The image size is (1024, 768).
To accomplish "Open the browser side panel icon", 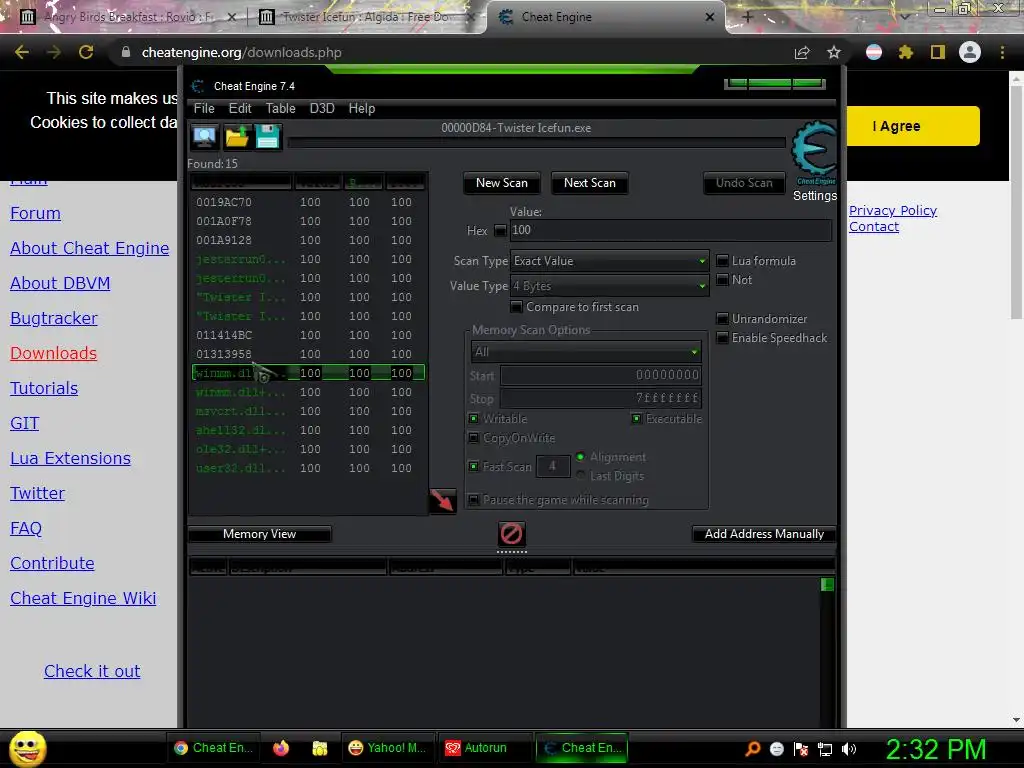I will click(x=938, y=52).
